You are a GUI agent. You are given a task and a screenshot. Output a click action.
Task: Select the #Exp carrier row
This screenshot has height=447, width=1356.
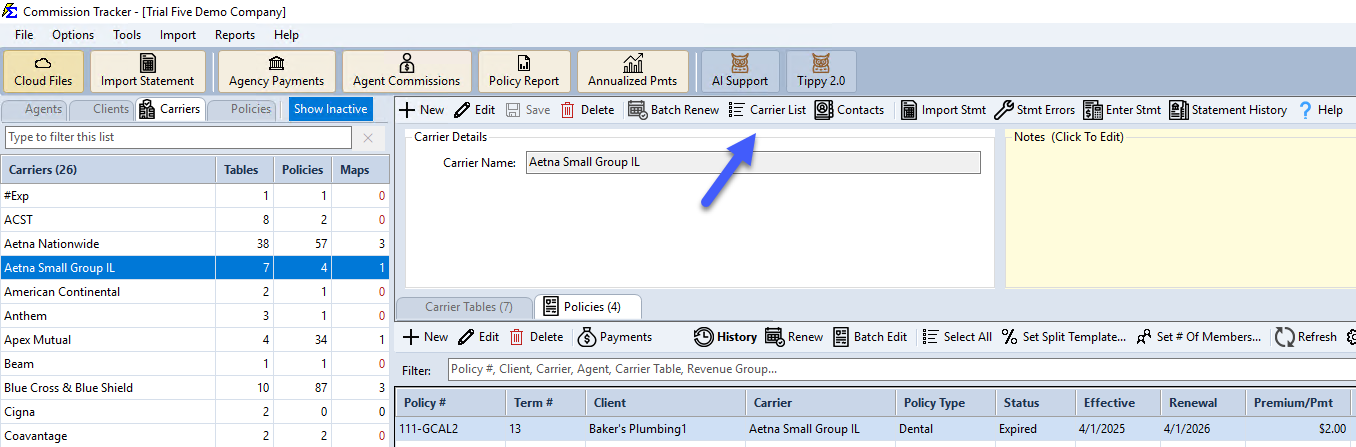195,196
